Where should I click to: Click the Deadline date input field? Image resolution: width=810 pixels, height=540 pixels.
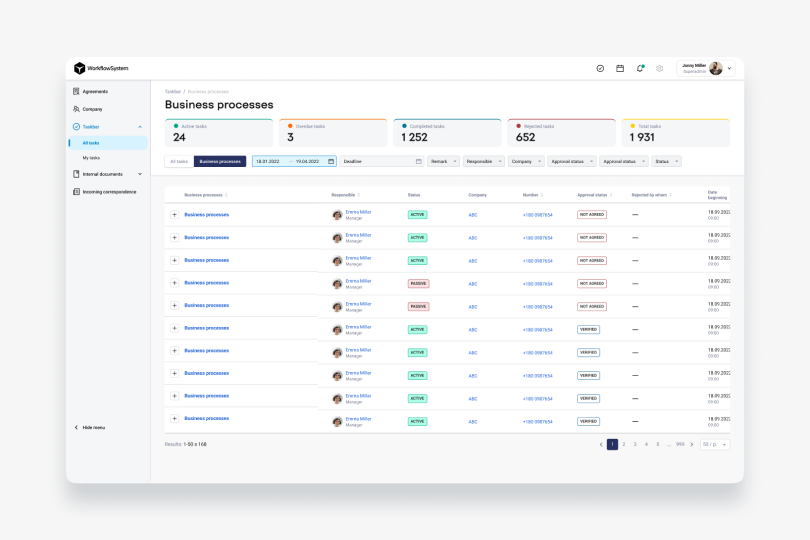[x=380, y=161]
